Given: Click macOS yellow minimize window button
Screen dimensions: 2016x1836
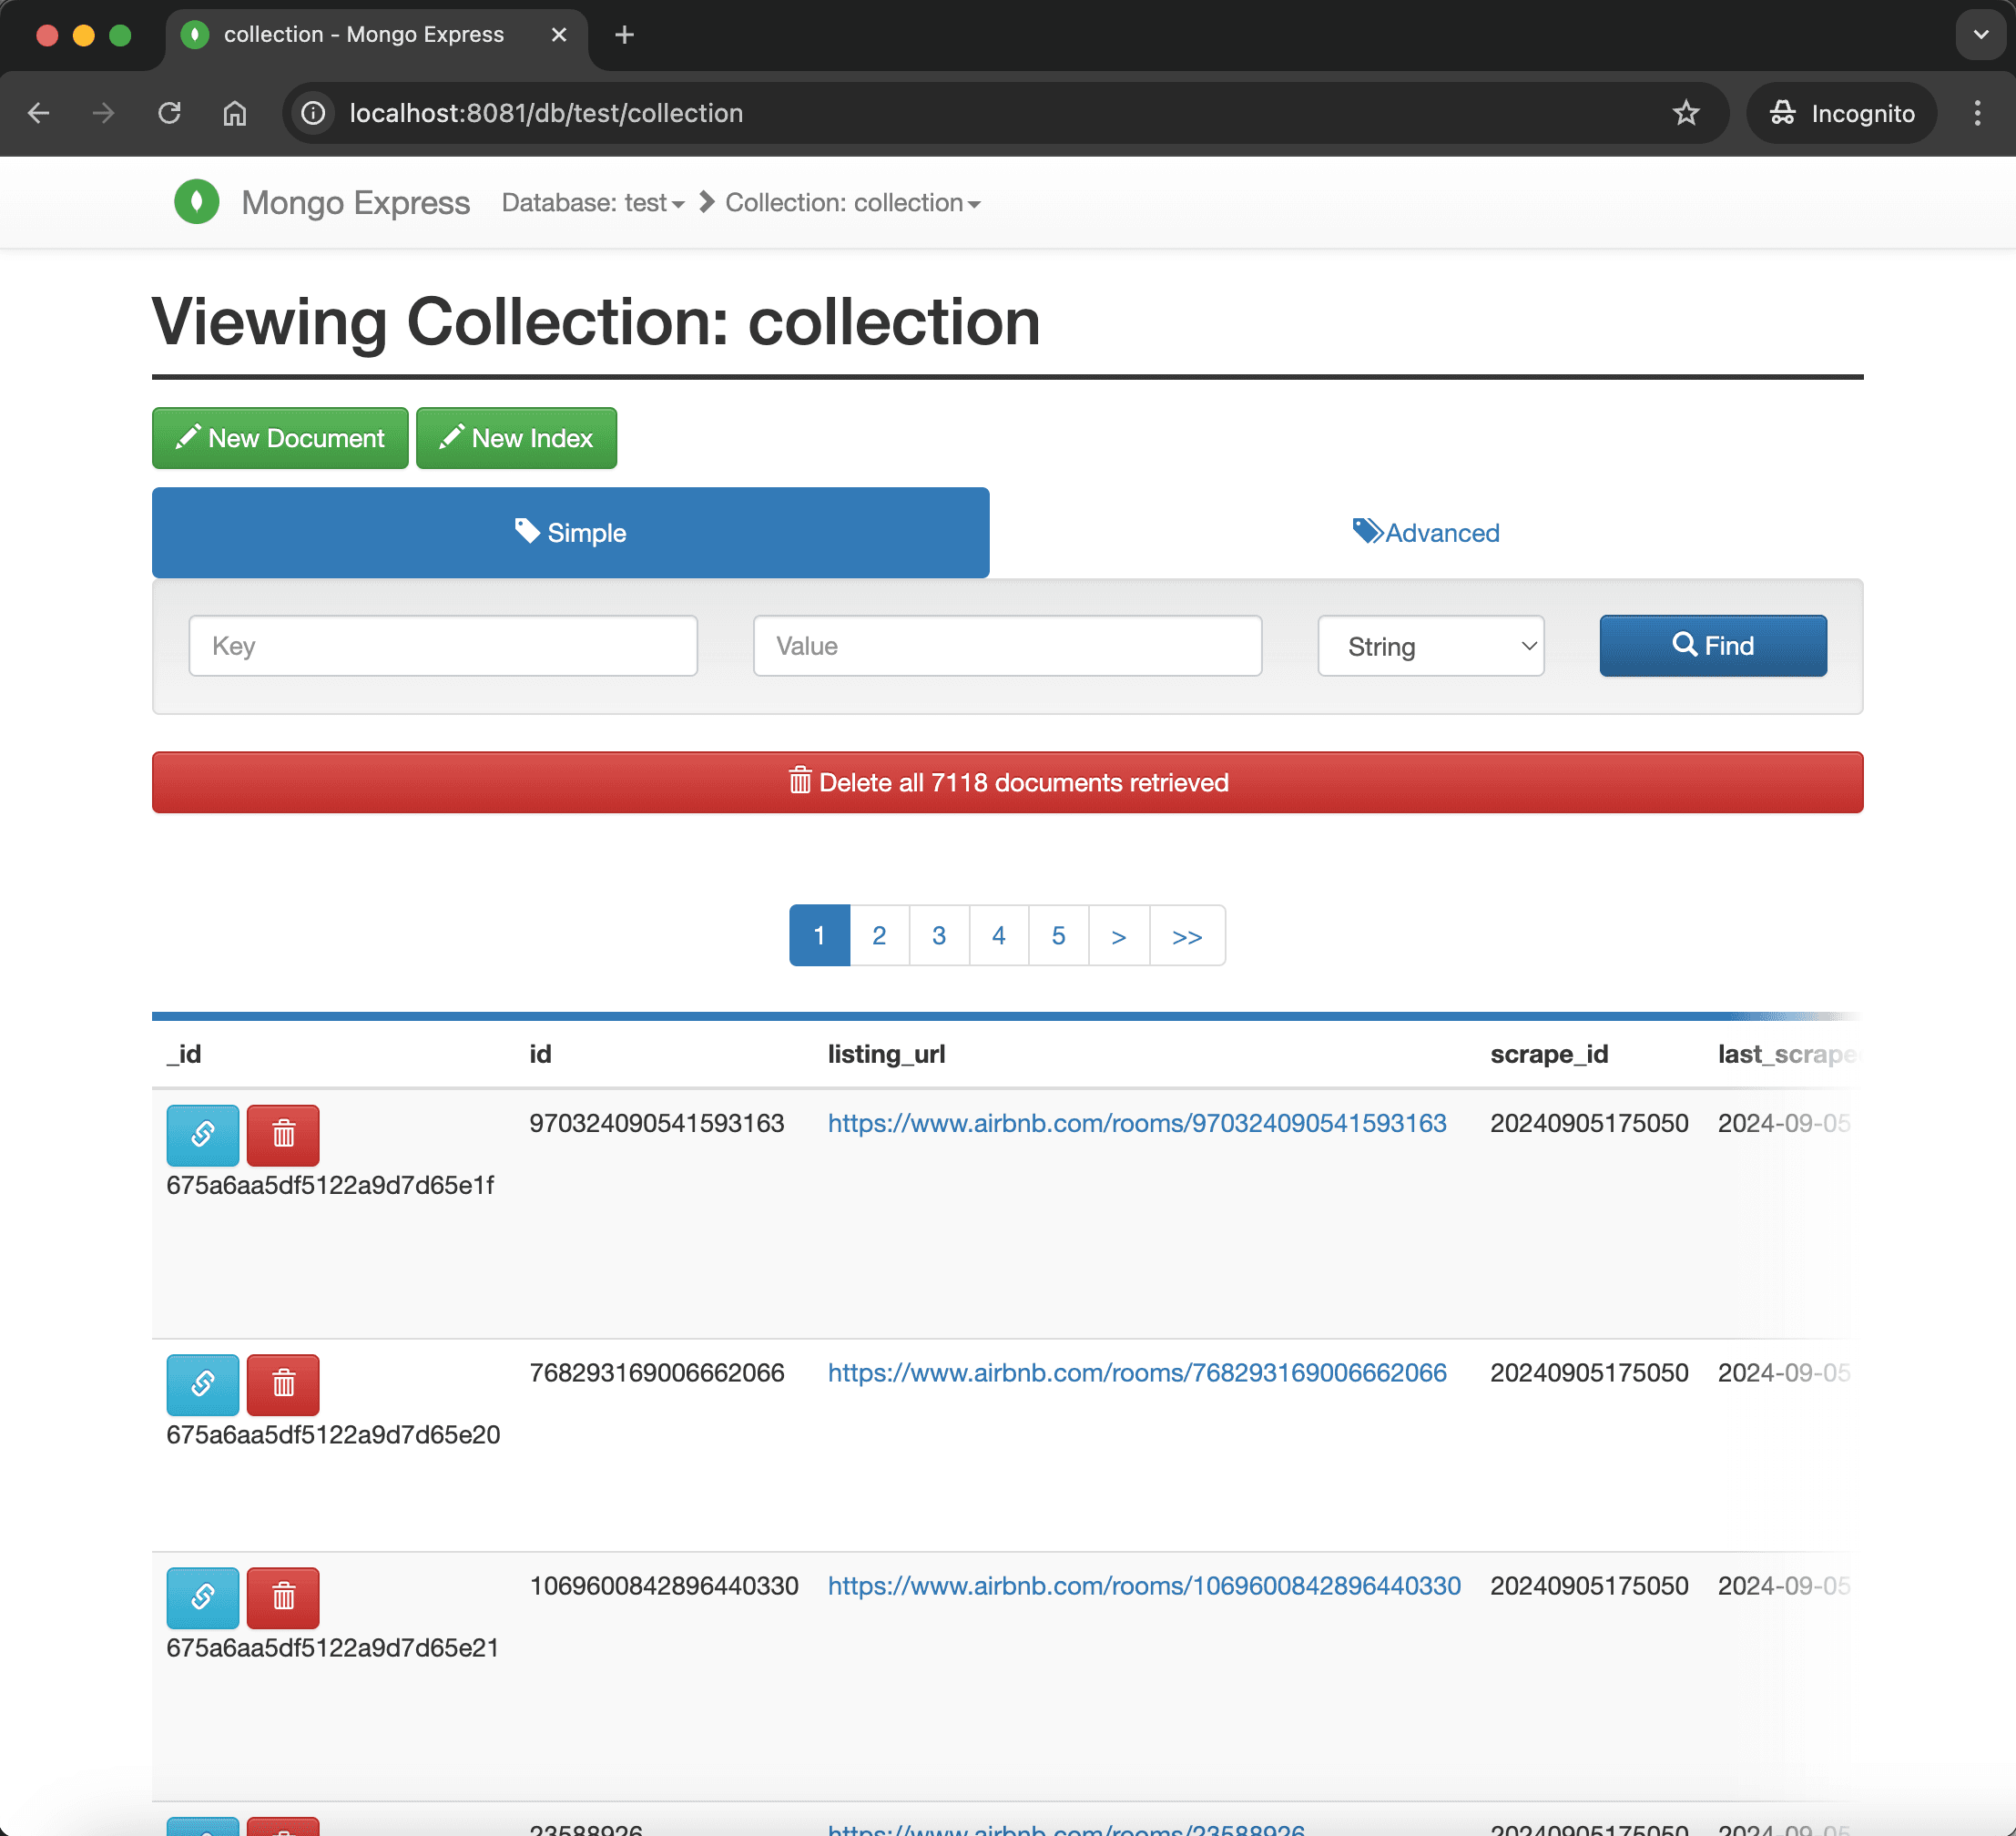Looking at the screenshot, I should [84, 35].
